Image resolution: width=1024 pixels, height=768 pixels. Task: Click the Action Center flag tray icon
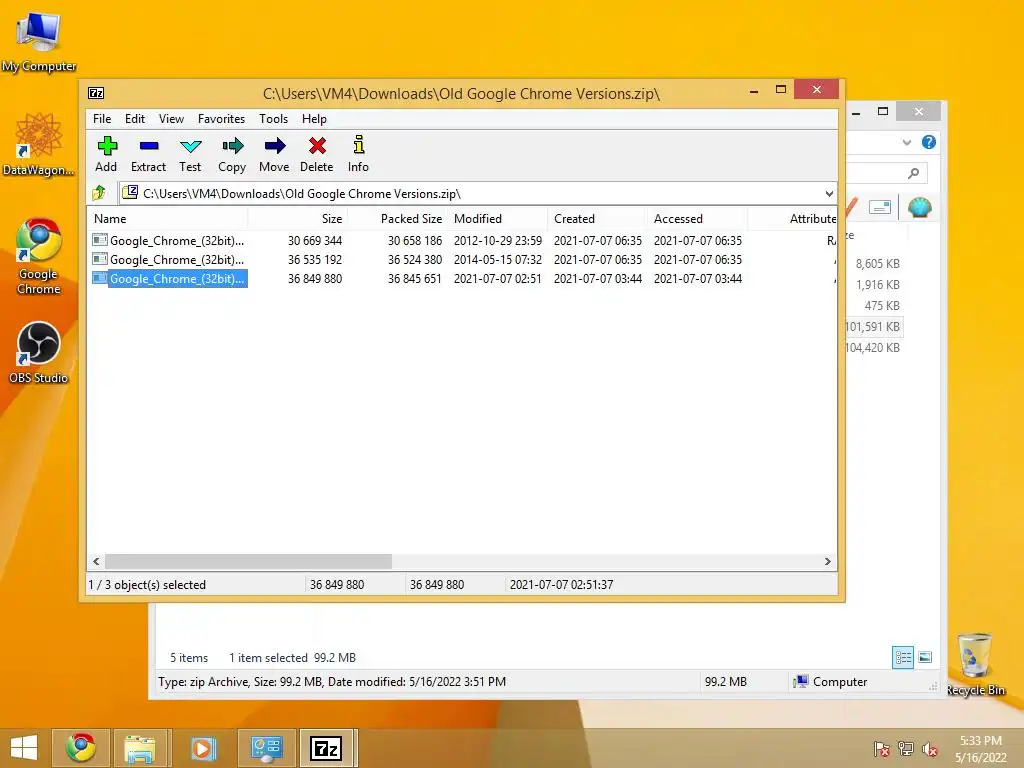pyautogui.click(x=882, y=749)
